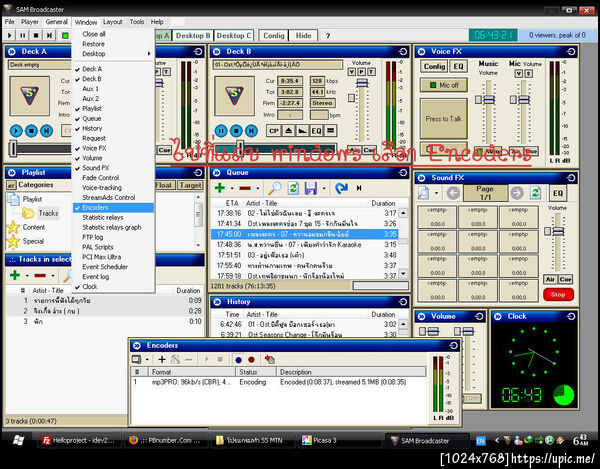Click the green plus icon in Queue toolbar
600x469 pixels.
click(220, 187)
